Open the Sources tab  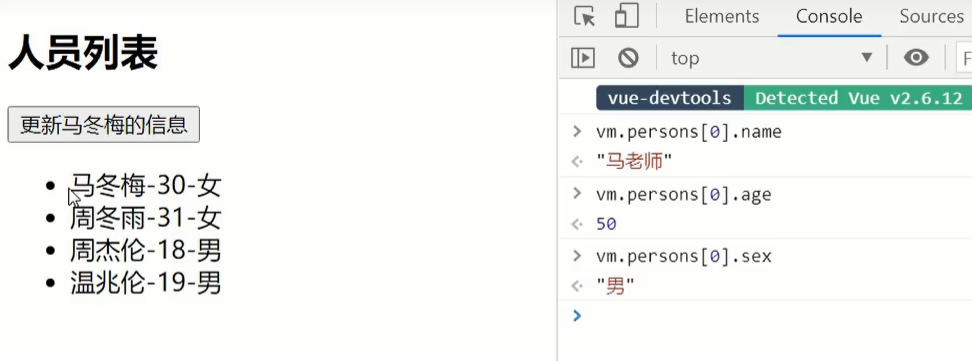click(x=932, y=16)
